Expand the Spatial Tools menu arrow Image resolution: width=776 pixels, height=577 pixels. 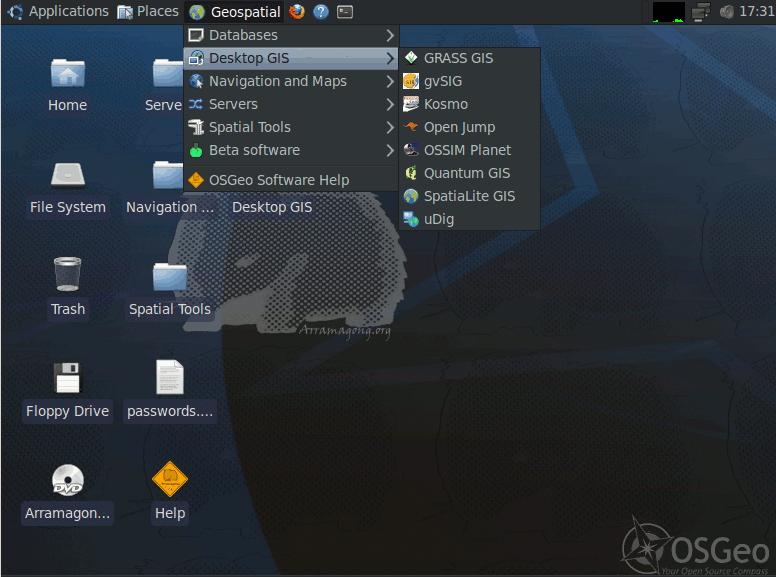click(390, 127)
